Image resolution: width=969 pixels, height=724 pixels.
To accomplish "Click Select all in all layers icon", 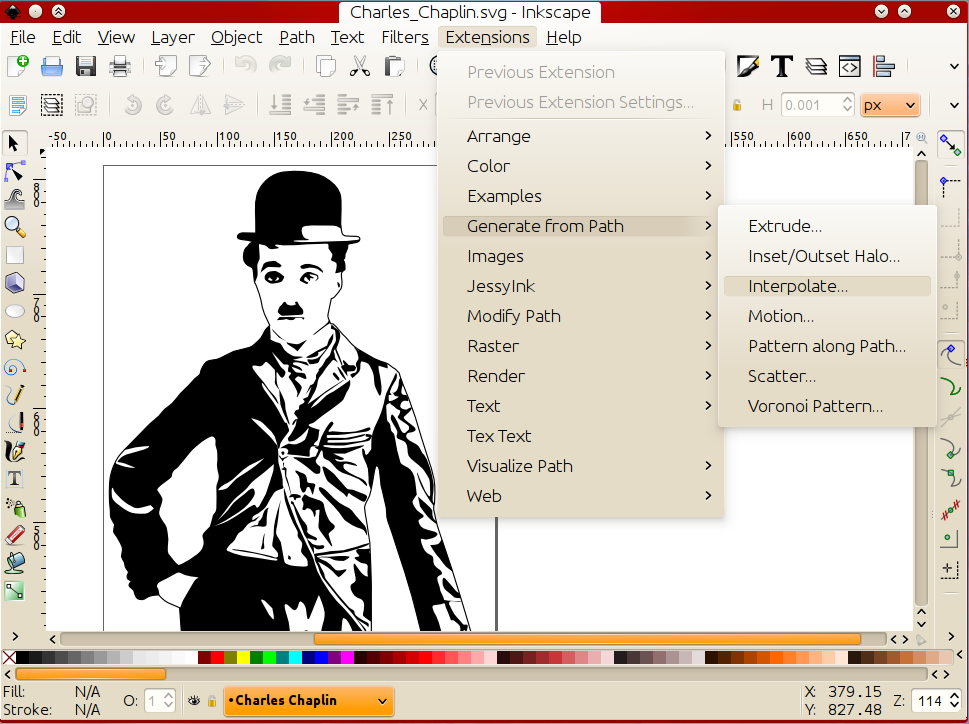I will [52, 105].
